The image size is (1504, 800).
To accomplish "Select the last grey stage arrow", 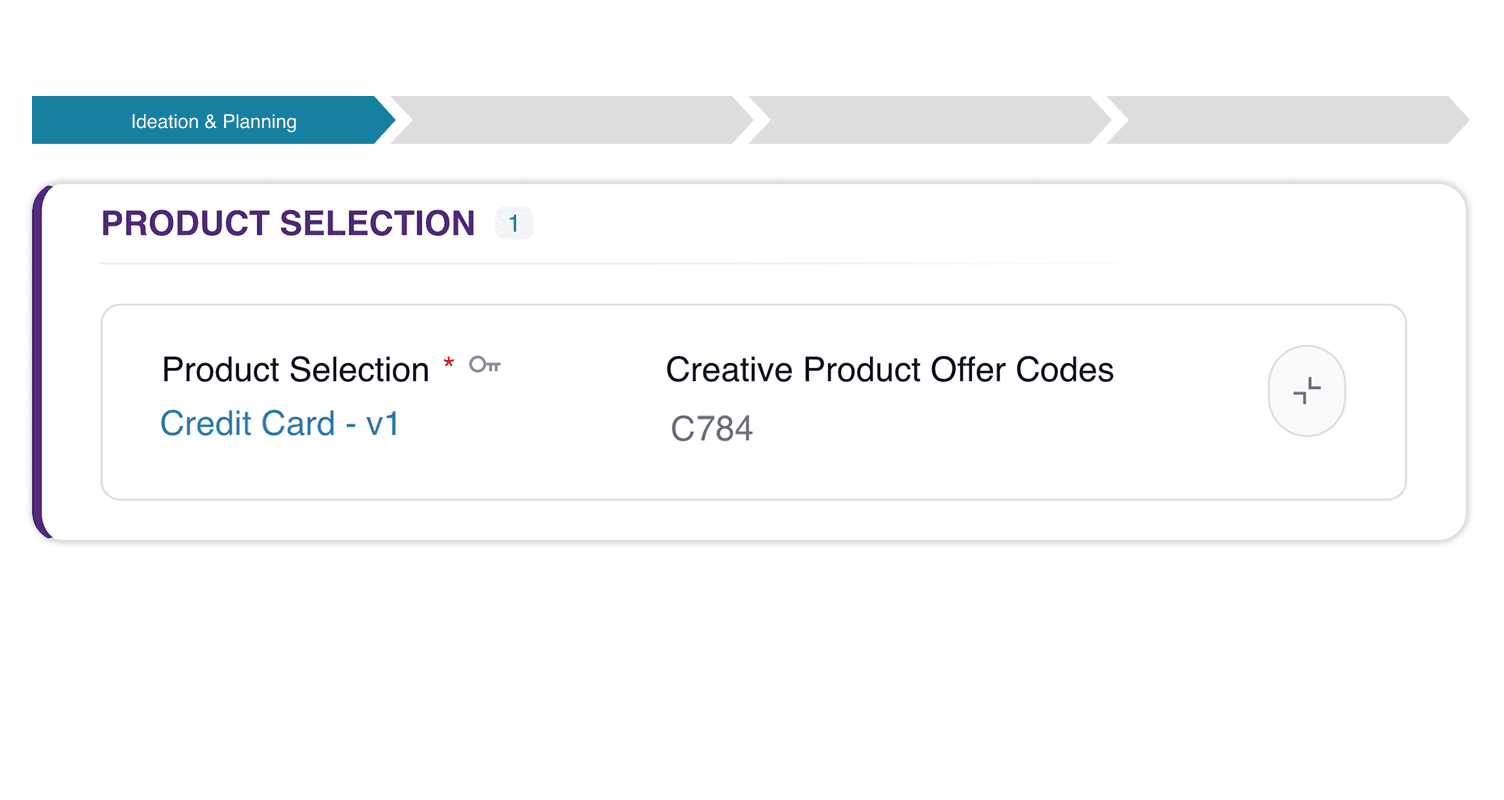I will pos(1286,121).
